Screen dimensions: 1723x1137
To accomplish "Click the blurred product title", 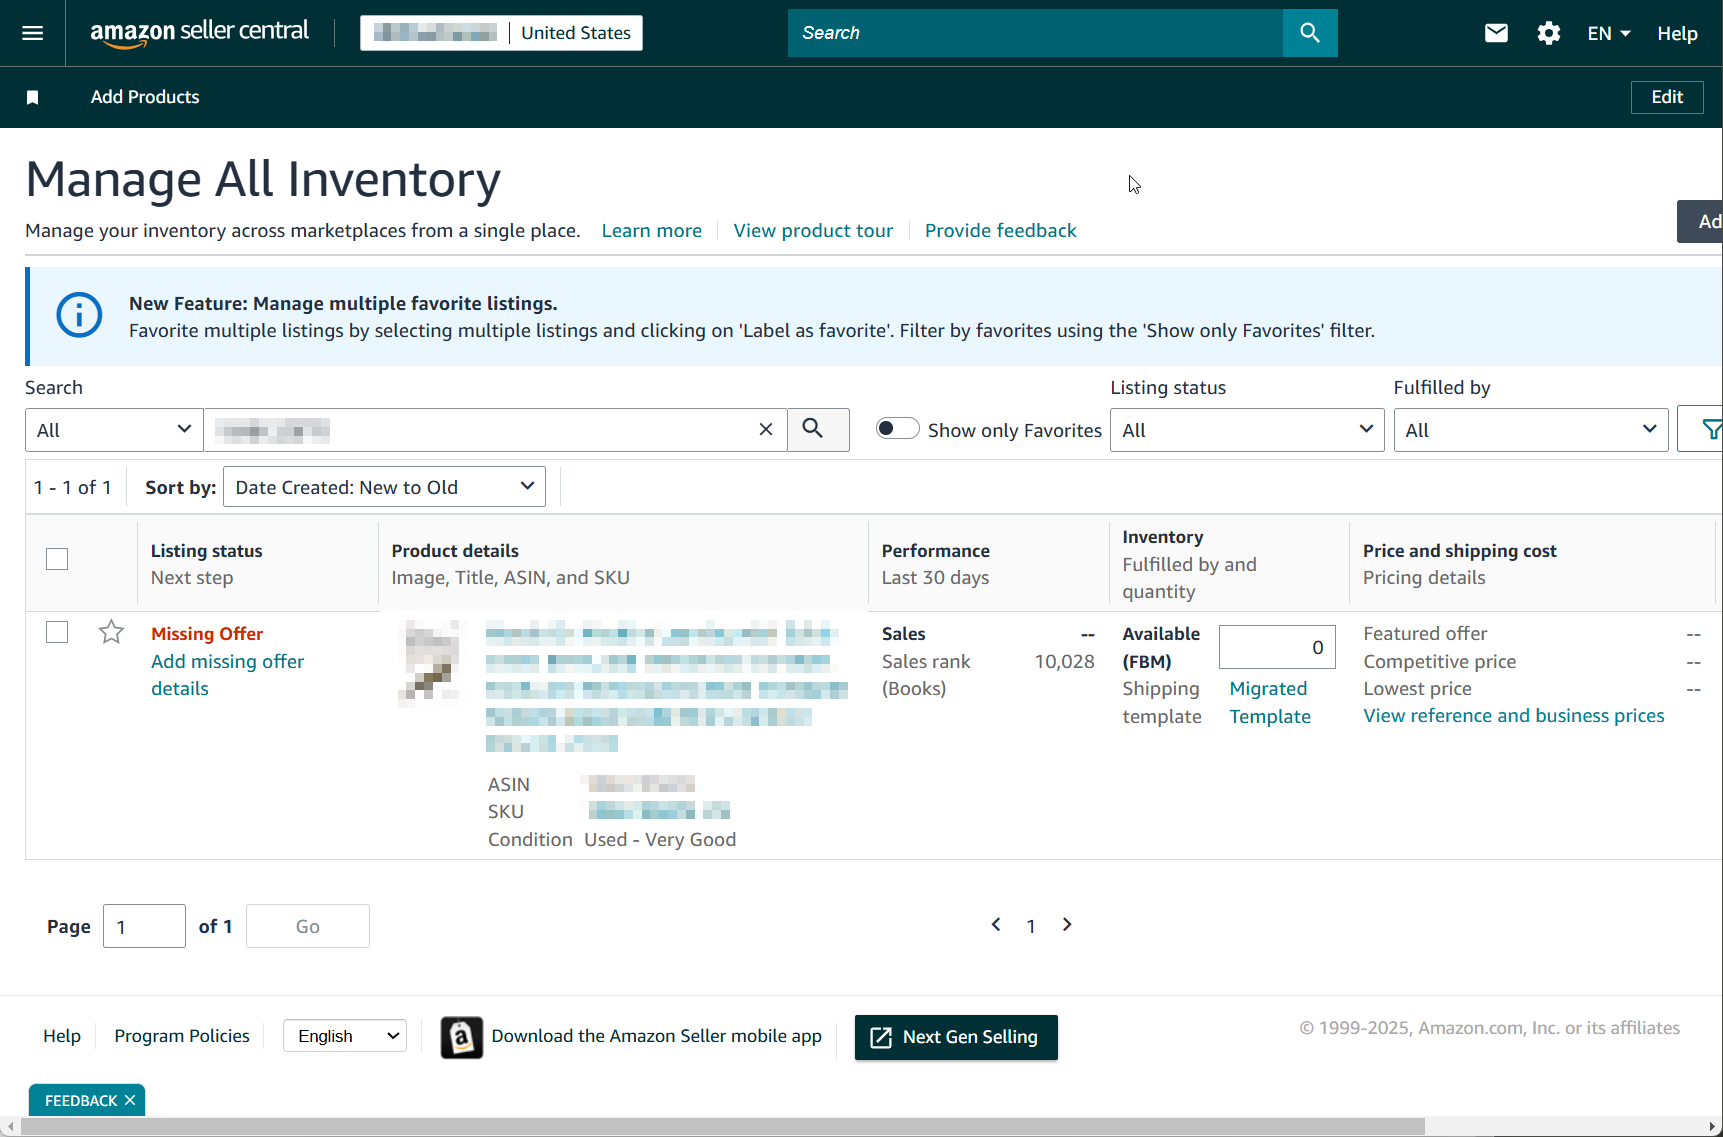I will (666, 687).
